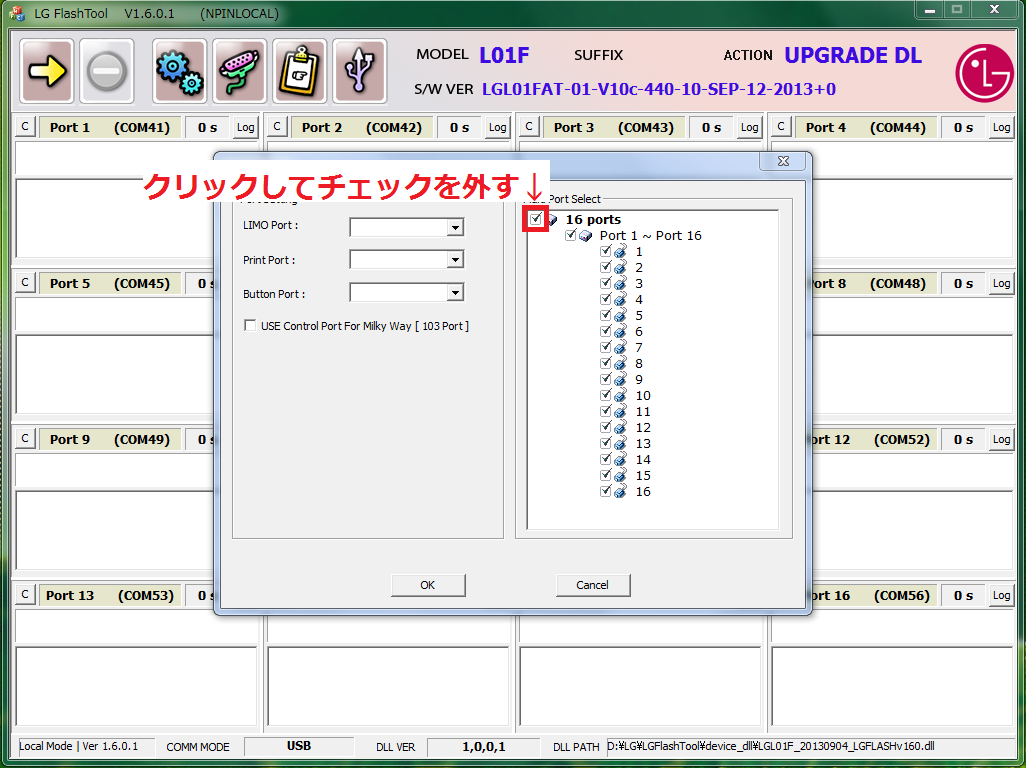Click the plug icon of port 13
The image size is (1026, 768).
click(620, 444)
